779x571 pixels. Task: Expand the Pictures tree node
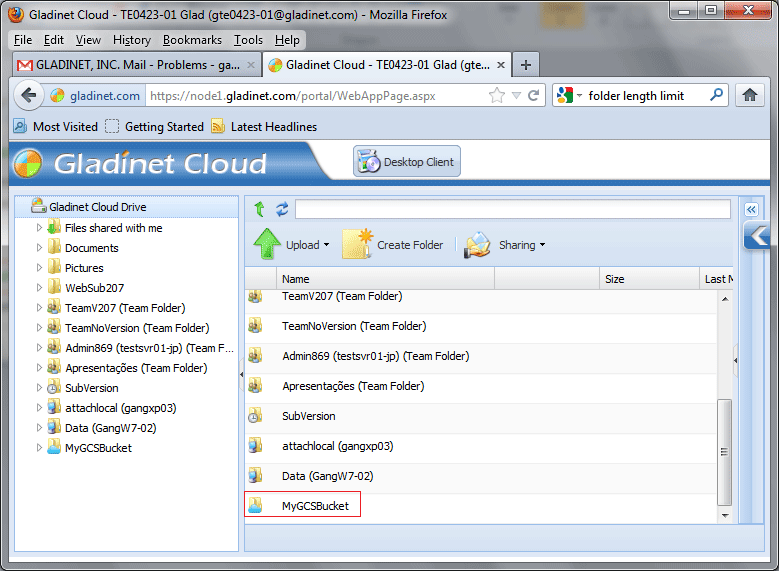click(39, 267)
